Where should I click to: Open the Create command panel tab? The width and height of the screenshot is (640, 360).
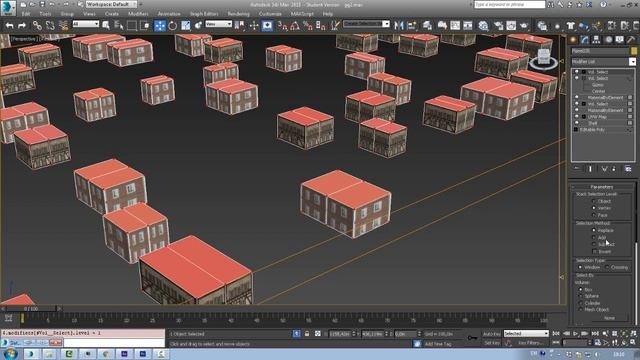tap(573, 40)
